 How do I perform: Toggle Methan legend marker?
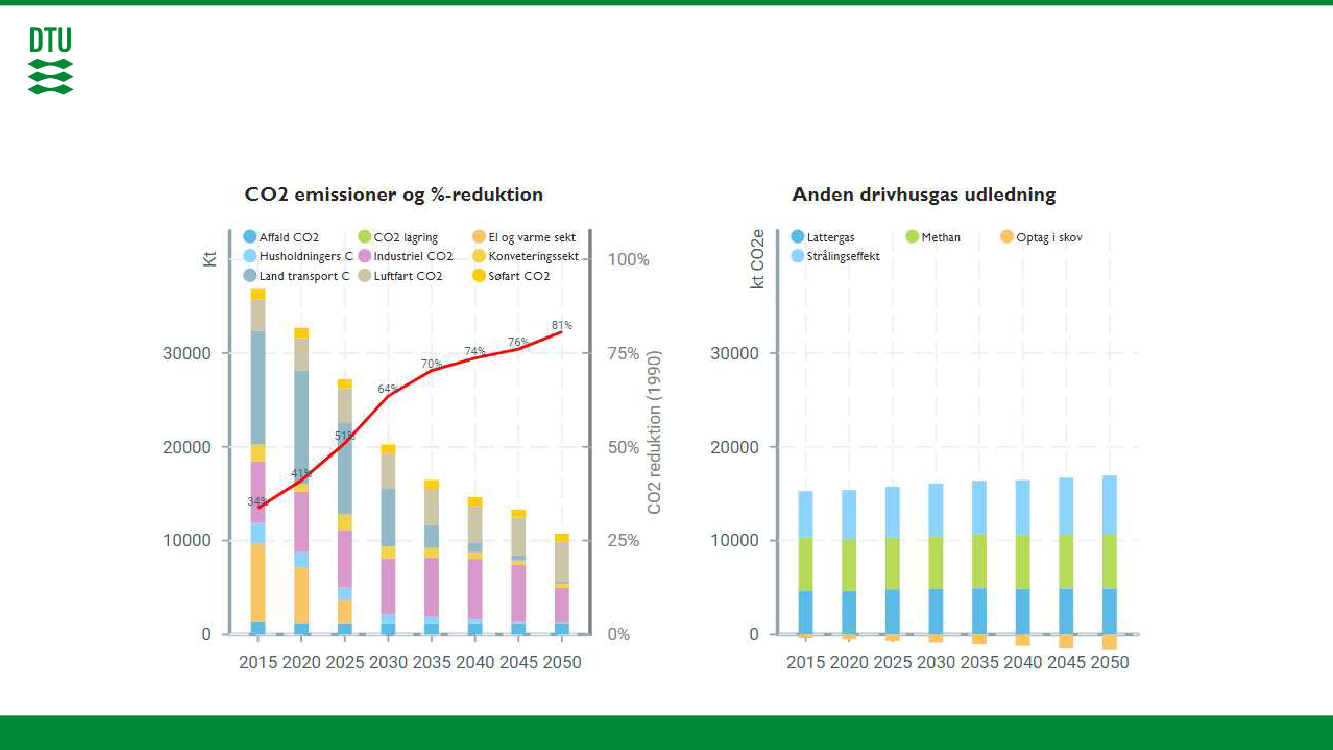[x=912, y=237]
